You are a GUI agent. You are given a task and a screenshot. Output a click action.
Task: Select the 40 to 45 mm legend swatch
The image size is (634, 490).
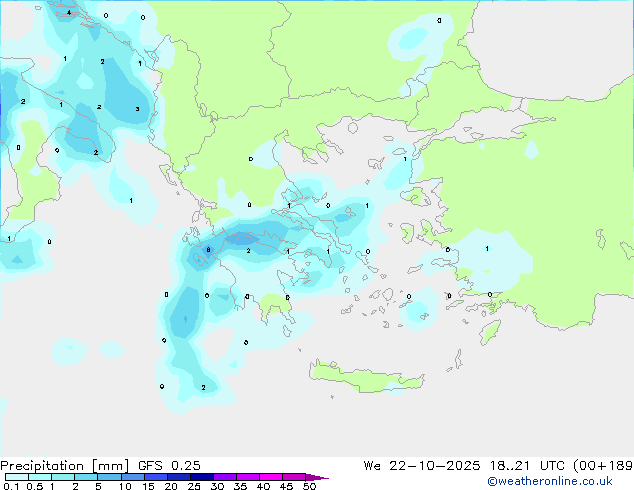[x=271, y=477]
